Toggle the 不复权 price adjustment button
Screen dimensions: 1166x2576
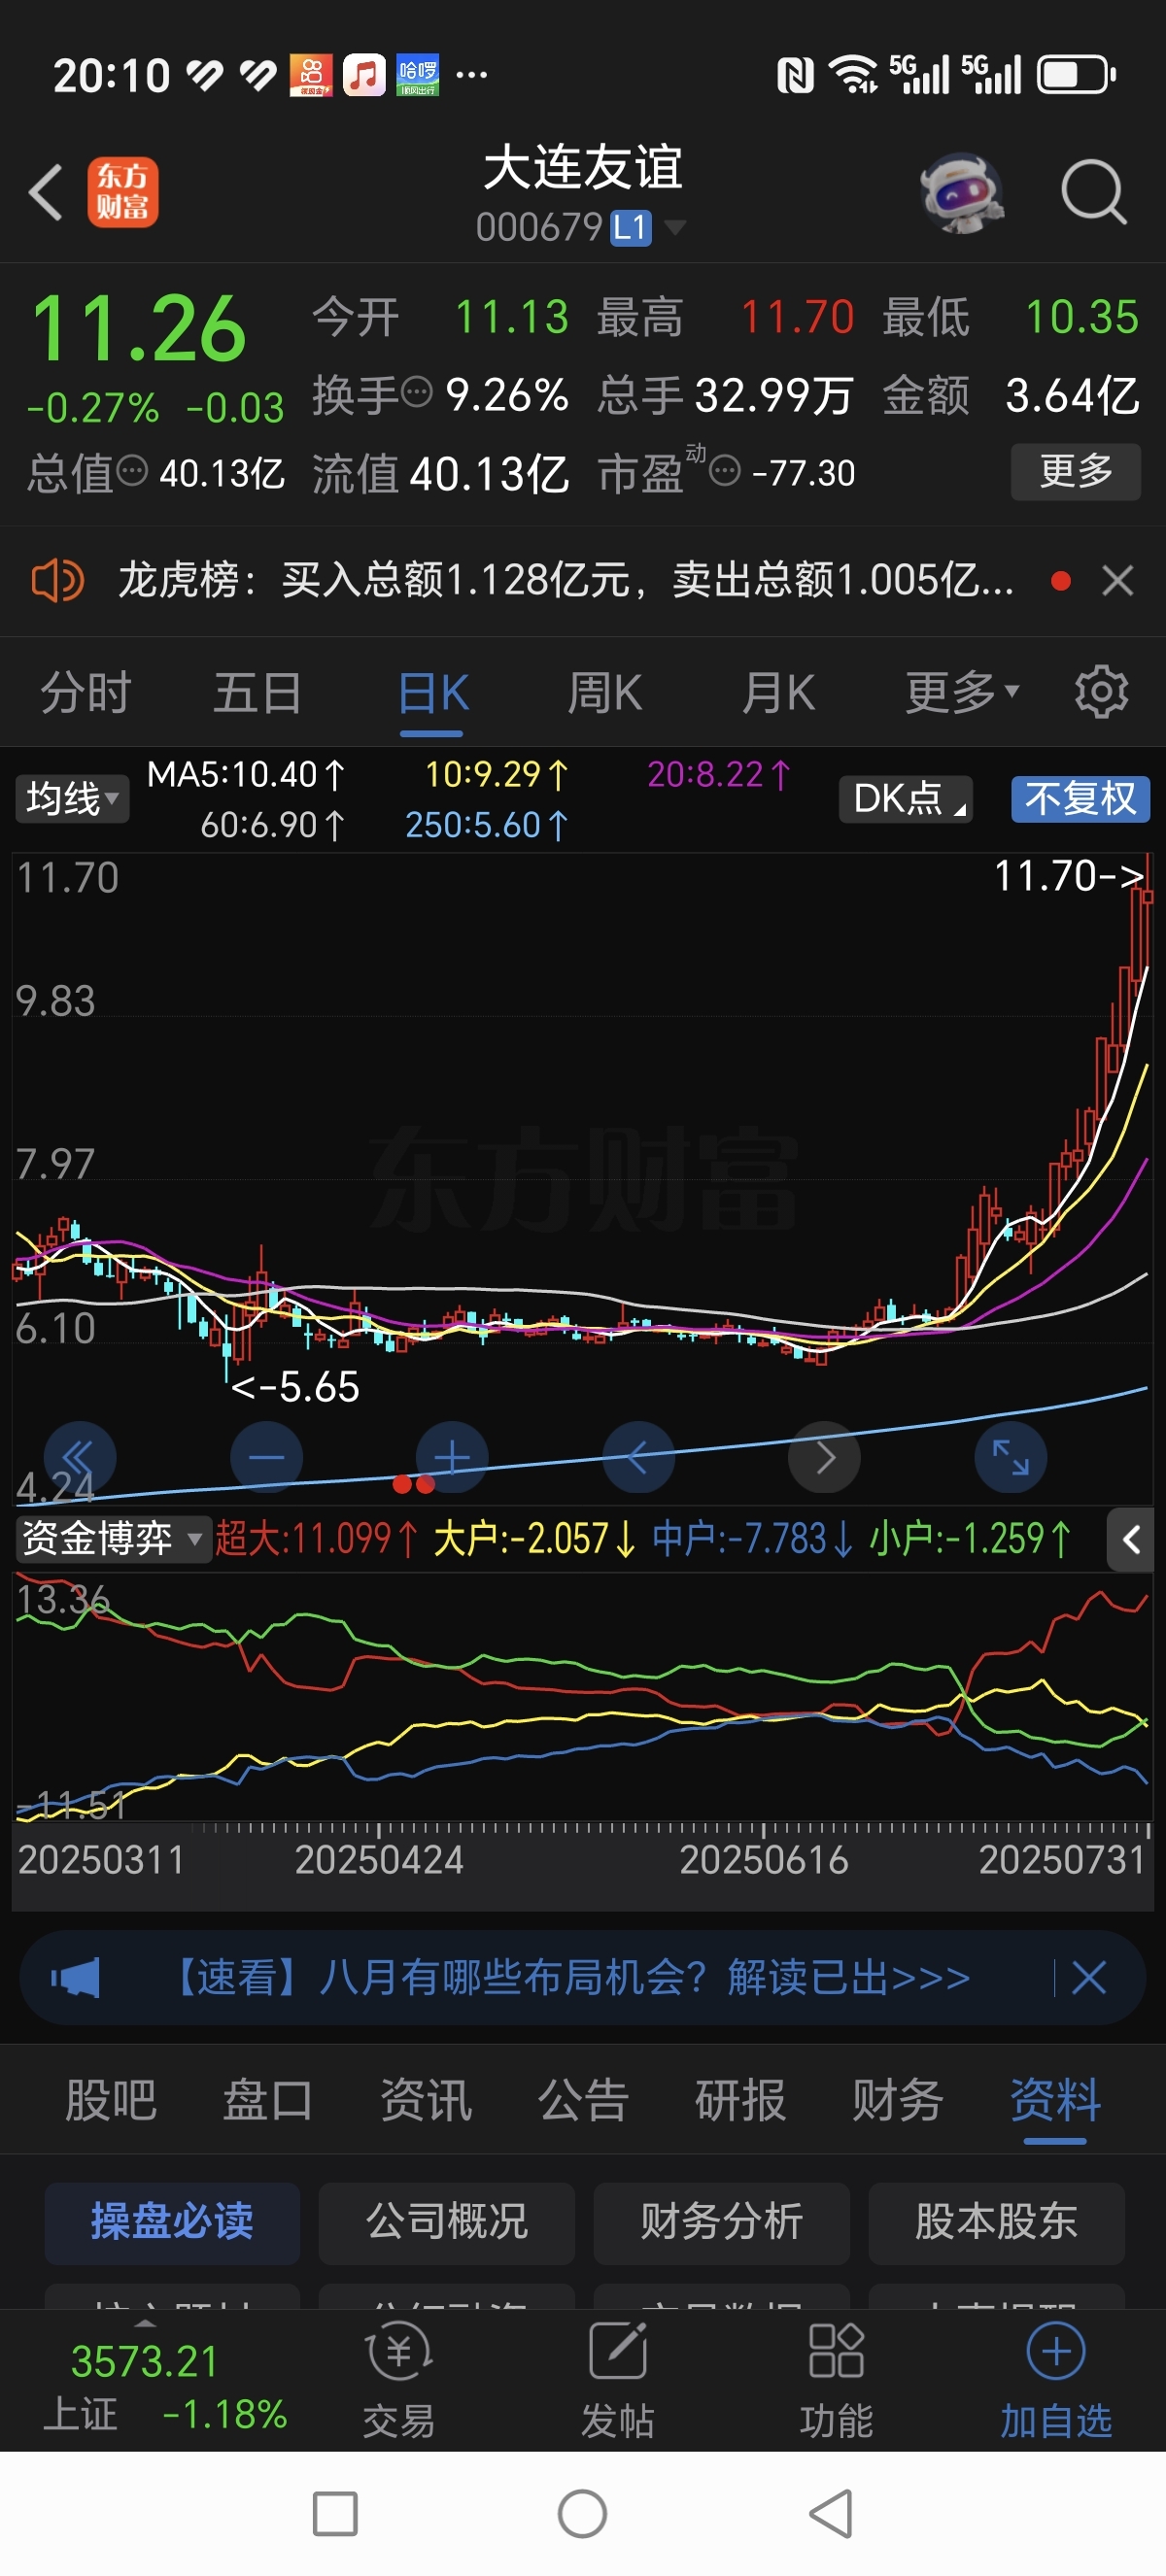click(x=1080, y=798)
